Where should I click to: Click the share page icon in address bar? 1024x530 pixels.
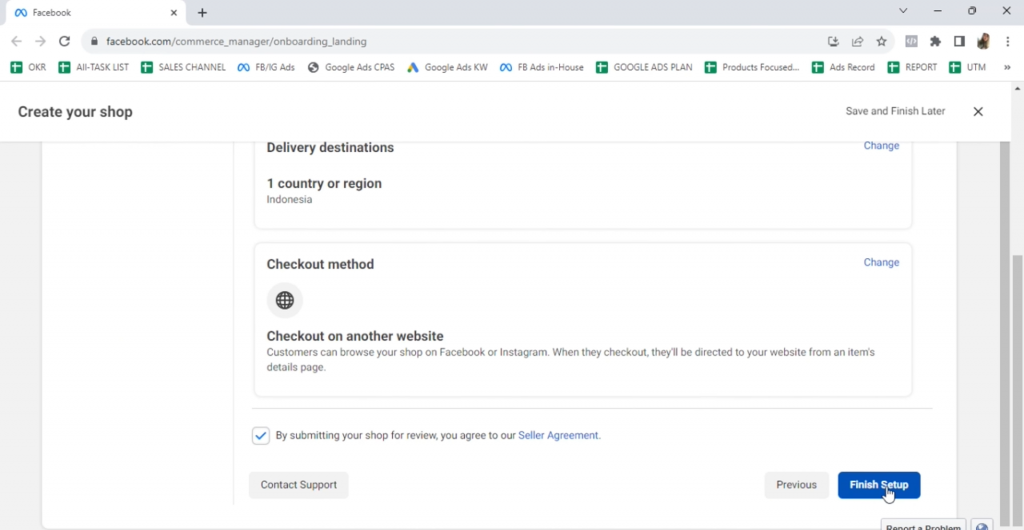tap(857, 41)
